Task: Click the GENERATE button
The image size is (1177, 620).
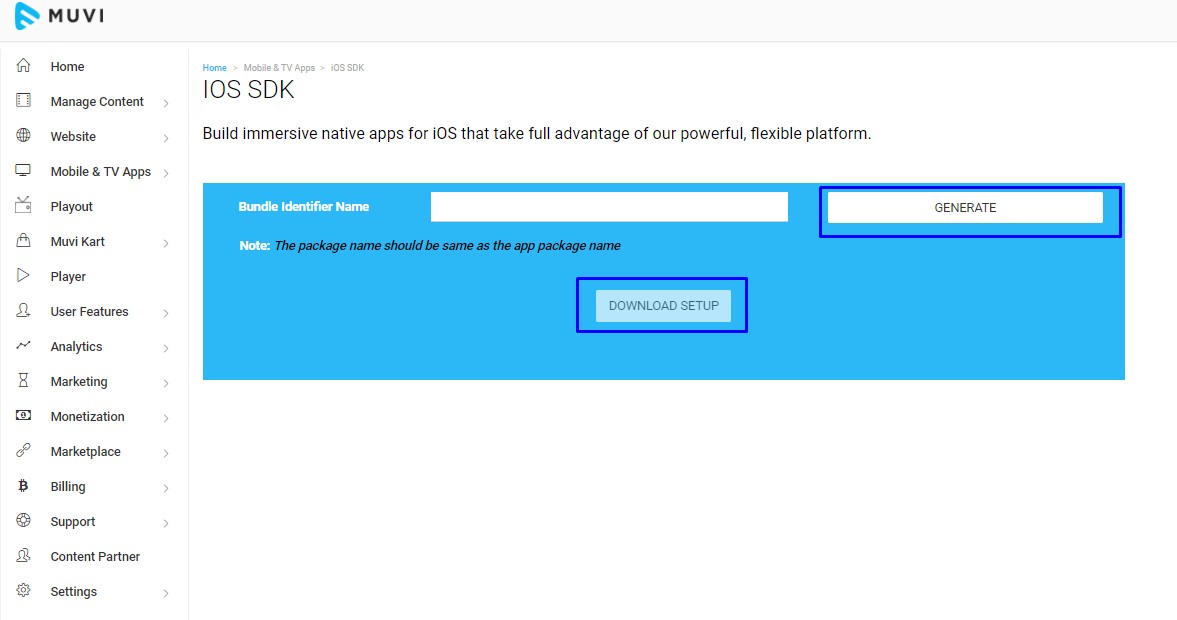Action: click(x=965, y=207)
